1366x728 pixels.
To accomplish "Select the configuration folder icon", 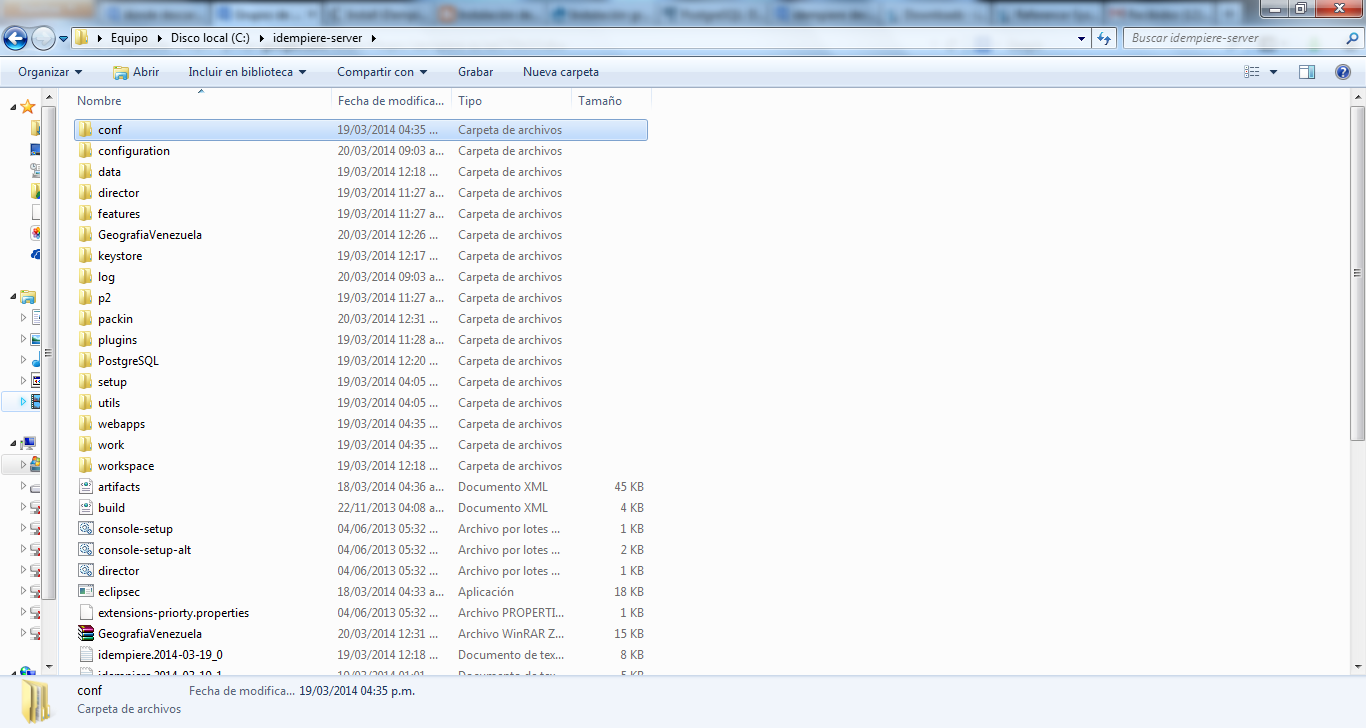I will click(86, 151).
